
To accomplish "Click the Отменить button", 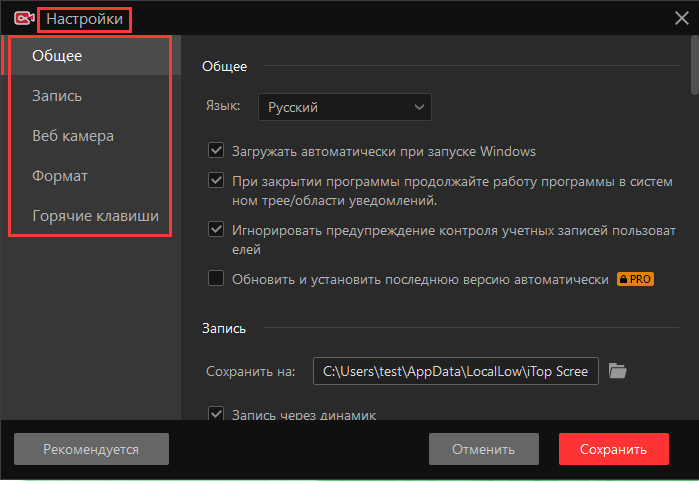I will (x=484, y=449).
